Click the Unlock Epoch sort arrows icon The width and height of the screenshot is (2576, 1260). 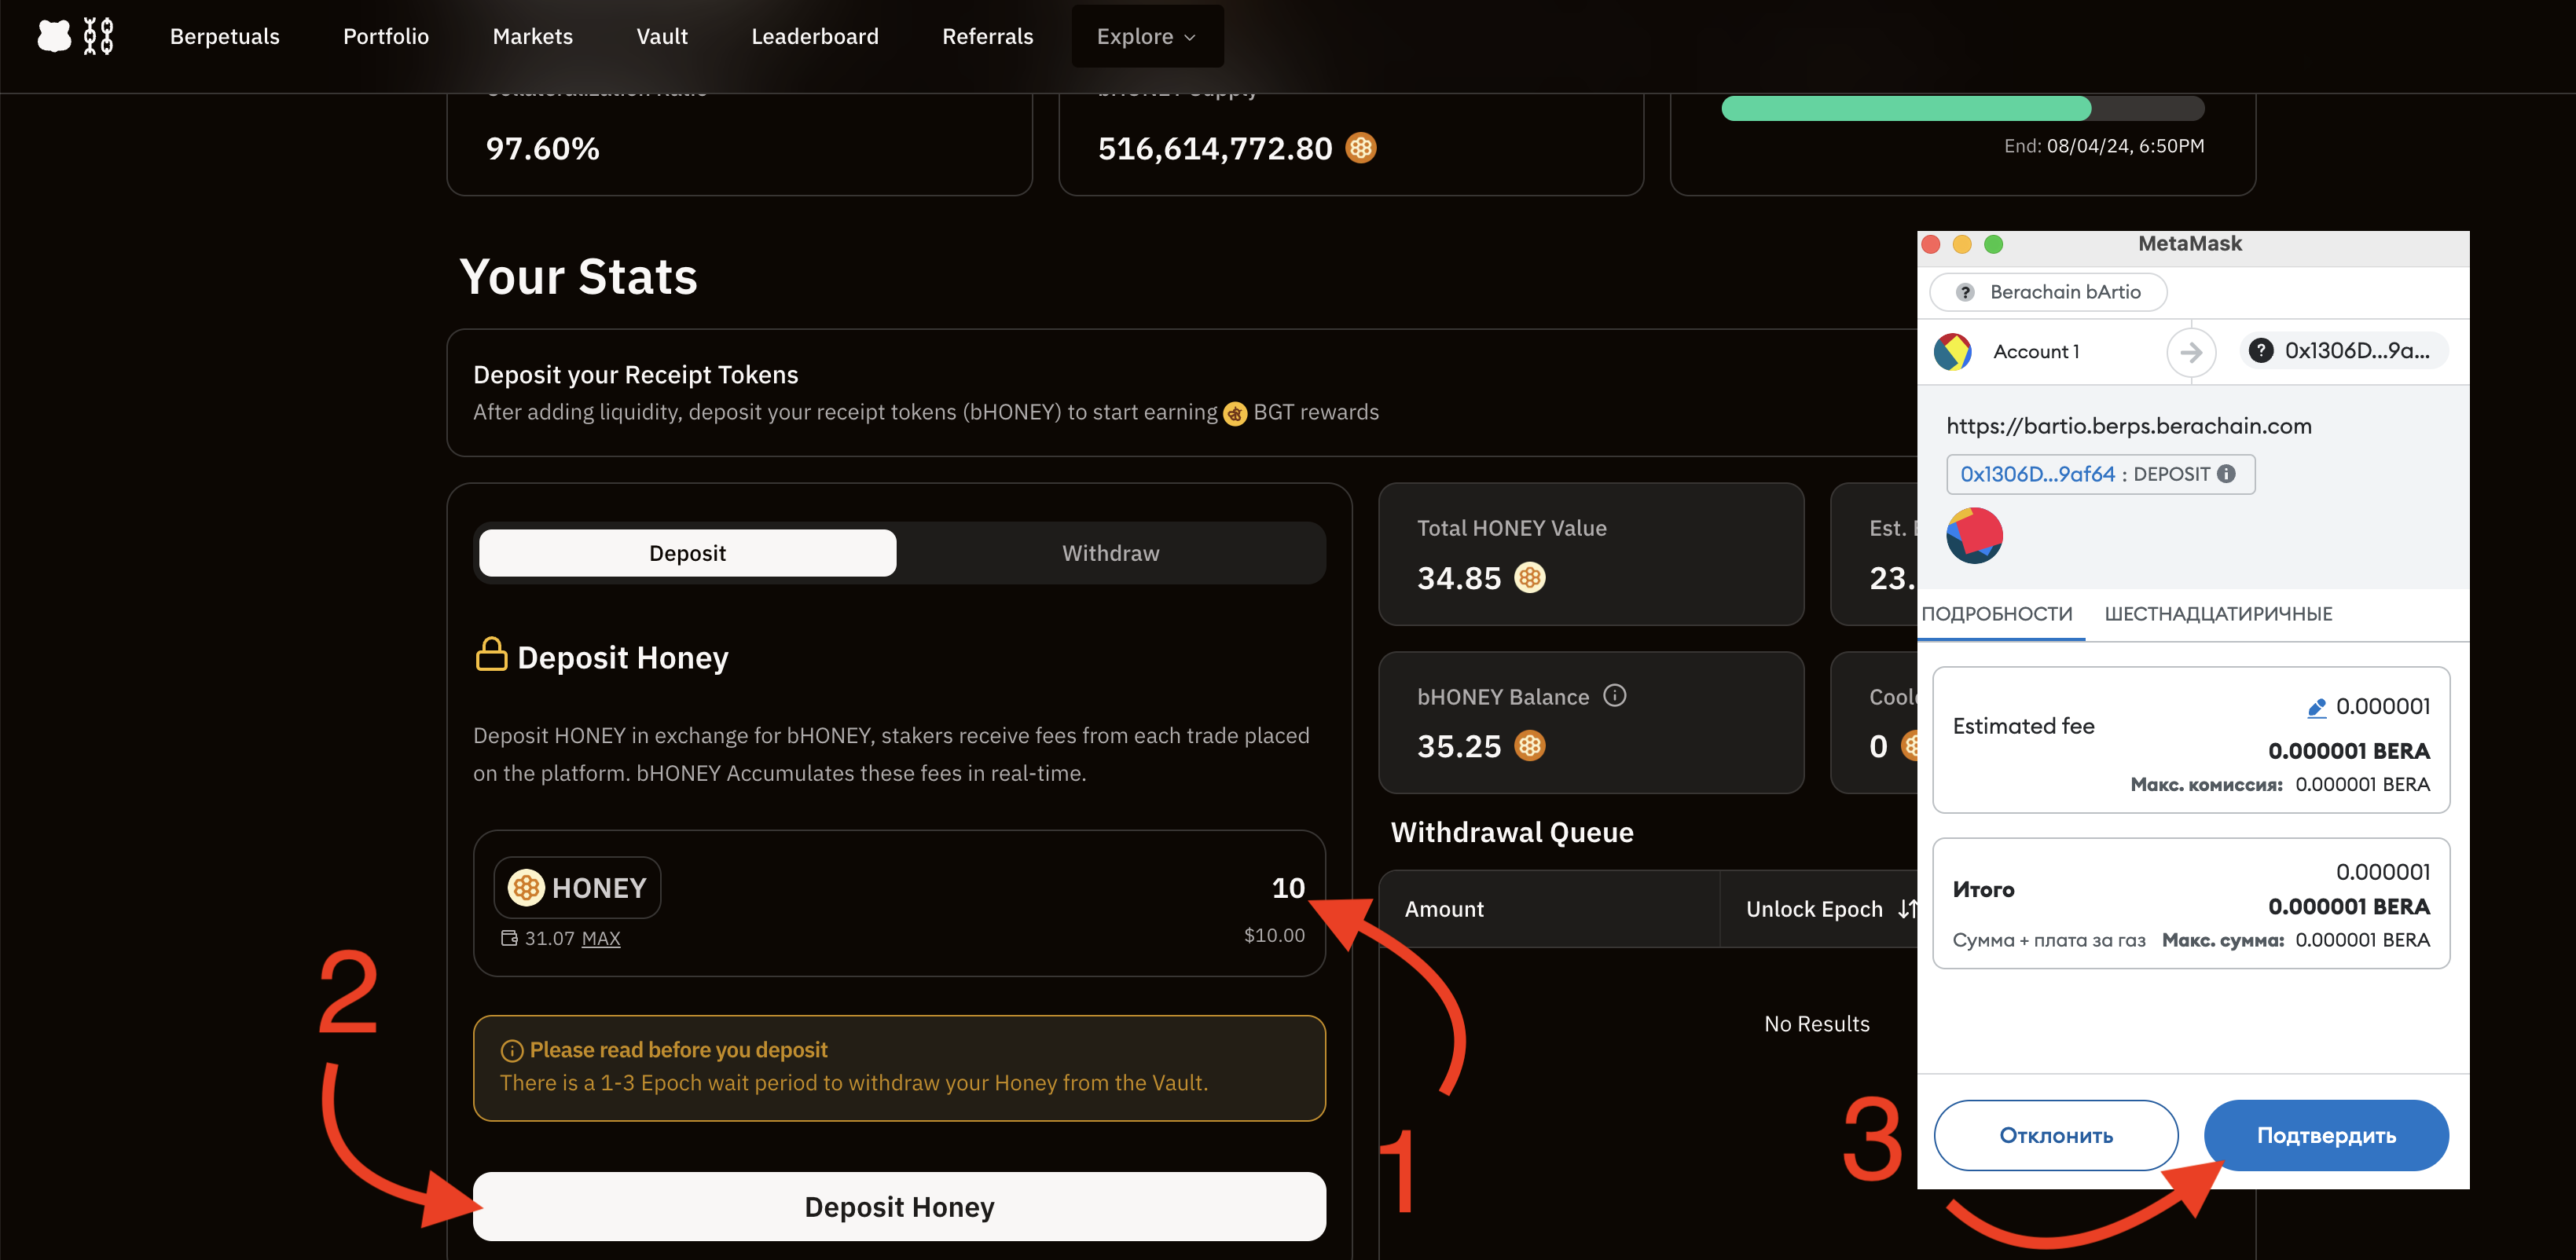pyautogui.click(x=1907, y=908)
